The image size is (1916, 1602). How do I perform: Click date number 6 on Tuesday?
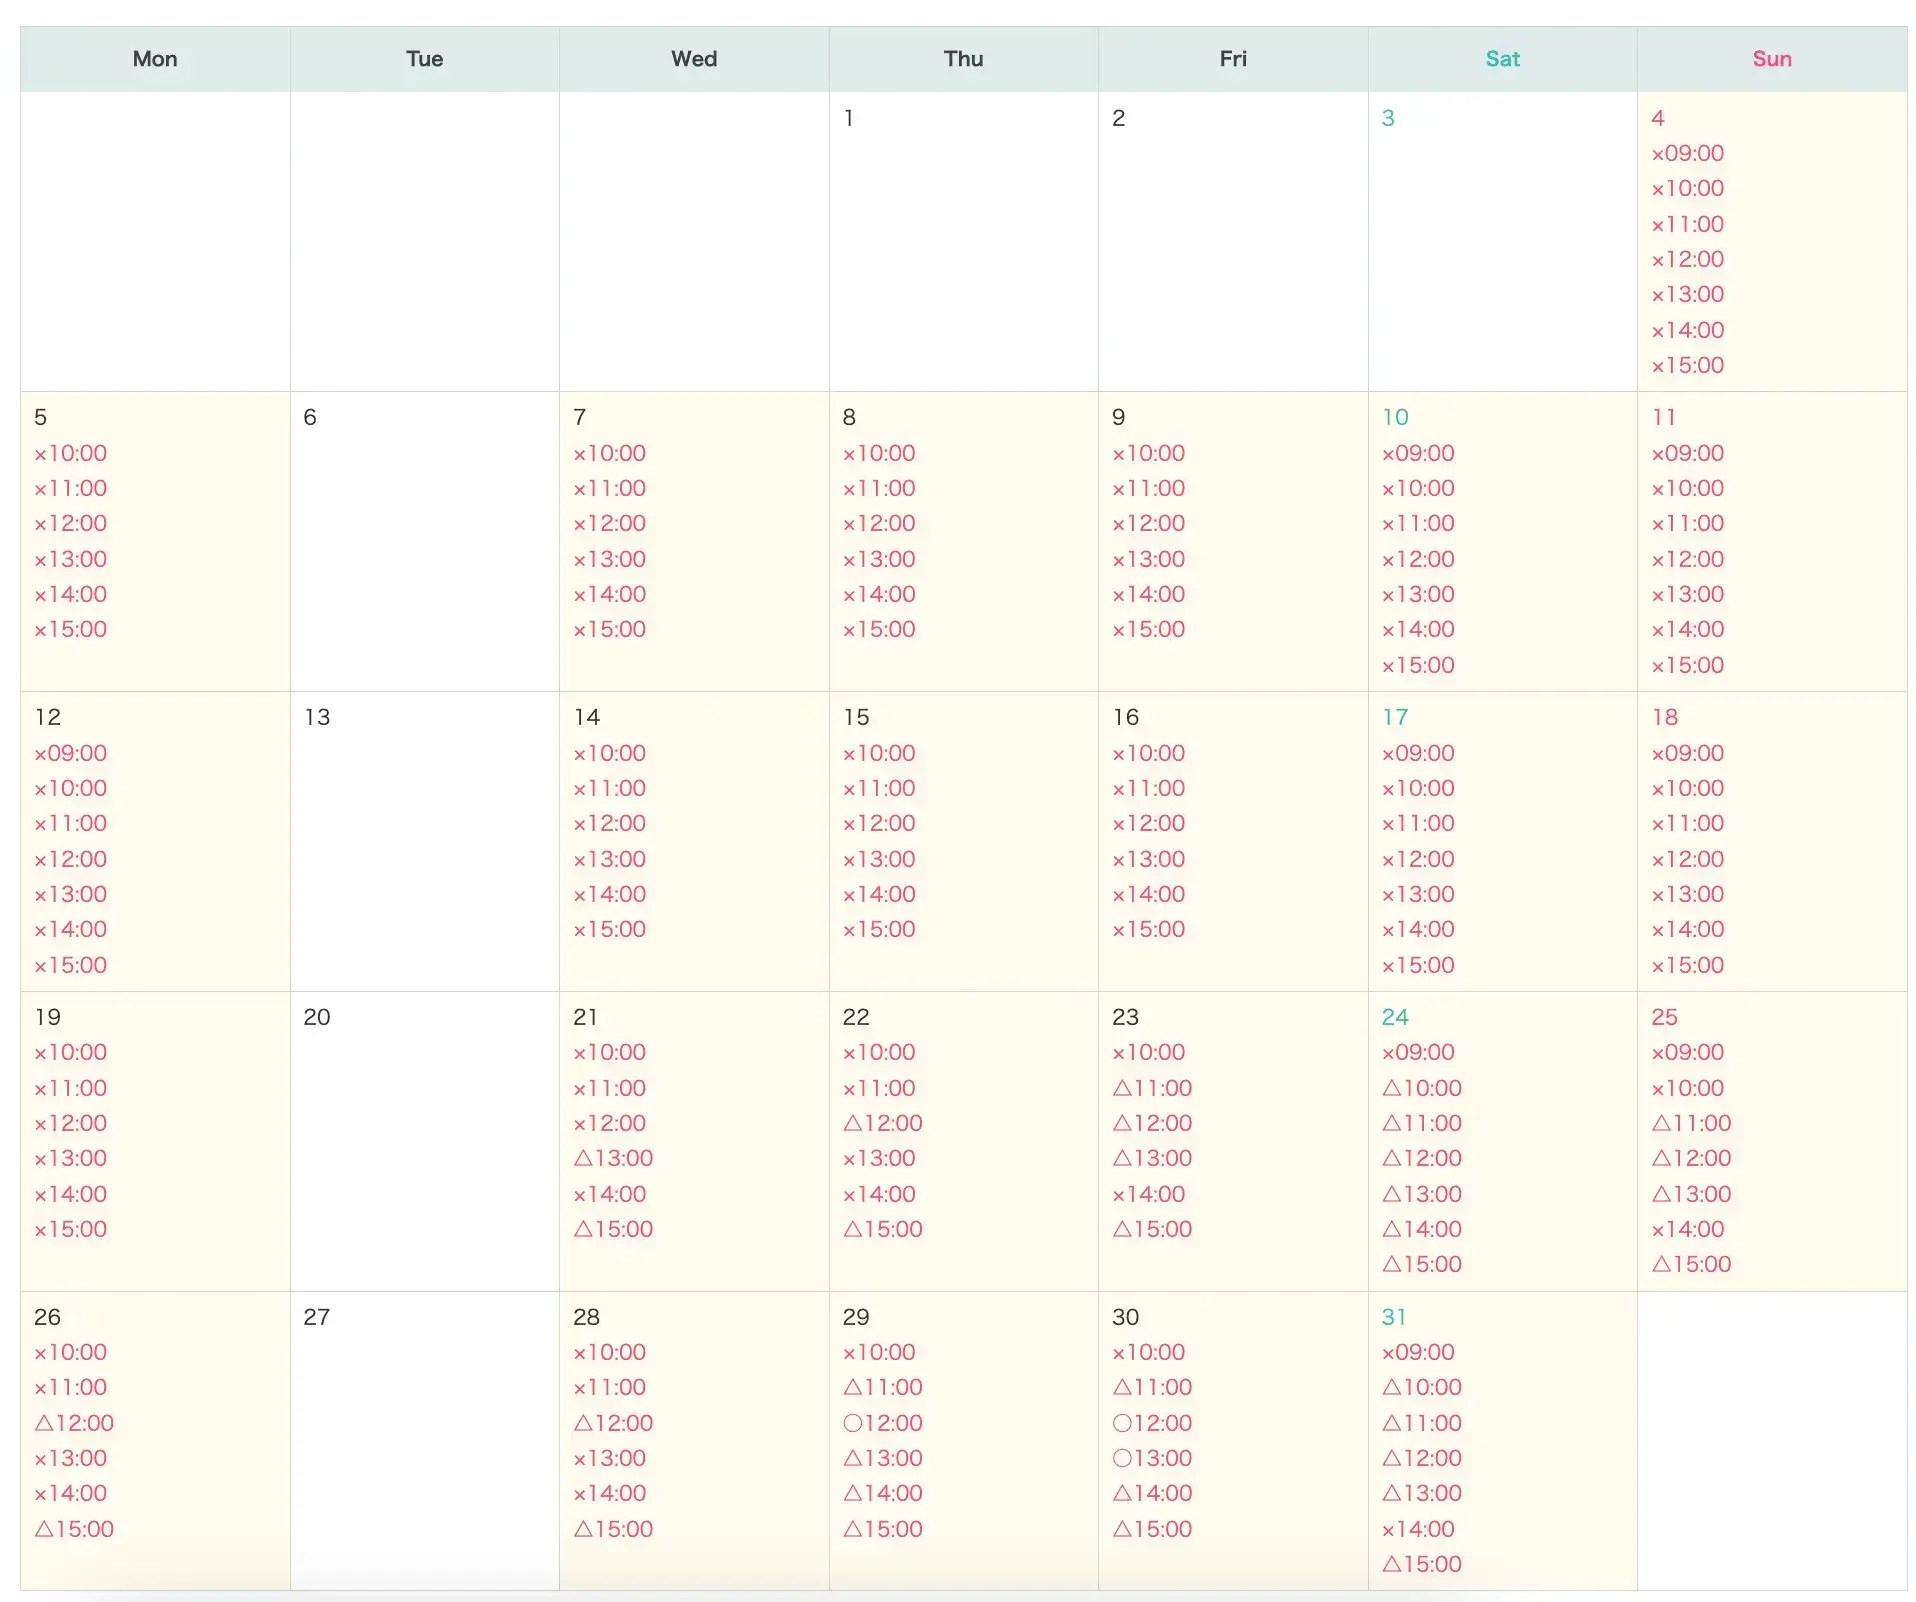(310, 417)
